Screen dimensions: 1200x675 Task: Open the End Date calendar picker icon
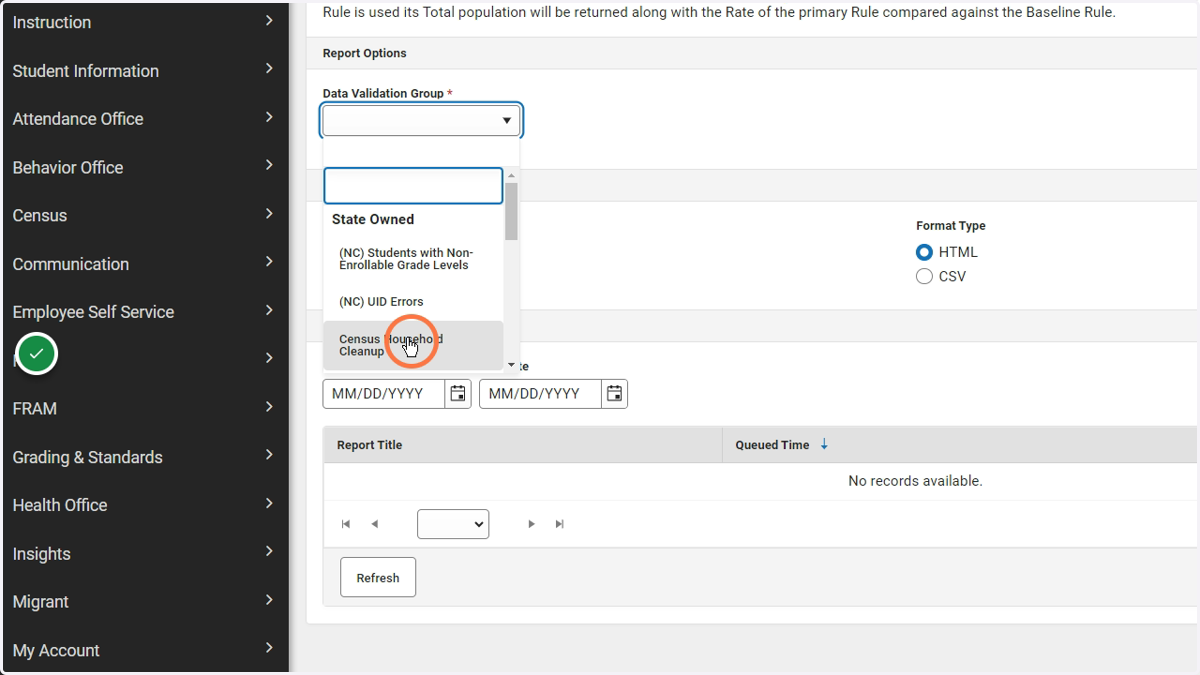(x=615, y=394)
